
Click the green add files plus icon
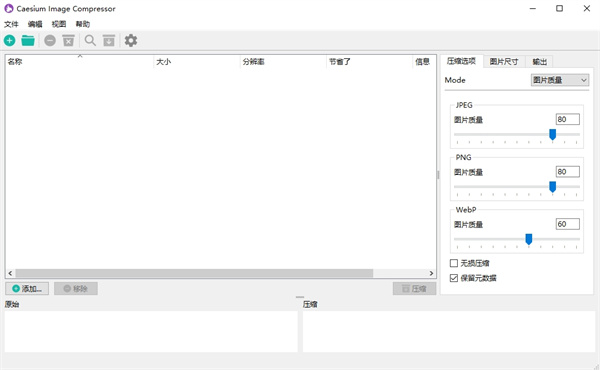point(10,40)
